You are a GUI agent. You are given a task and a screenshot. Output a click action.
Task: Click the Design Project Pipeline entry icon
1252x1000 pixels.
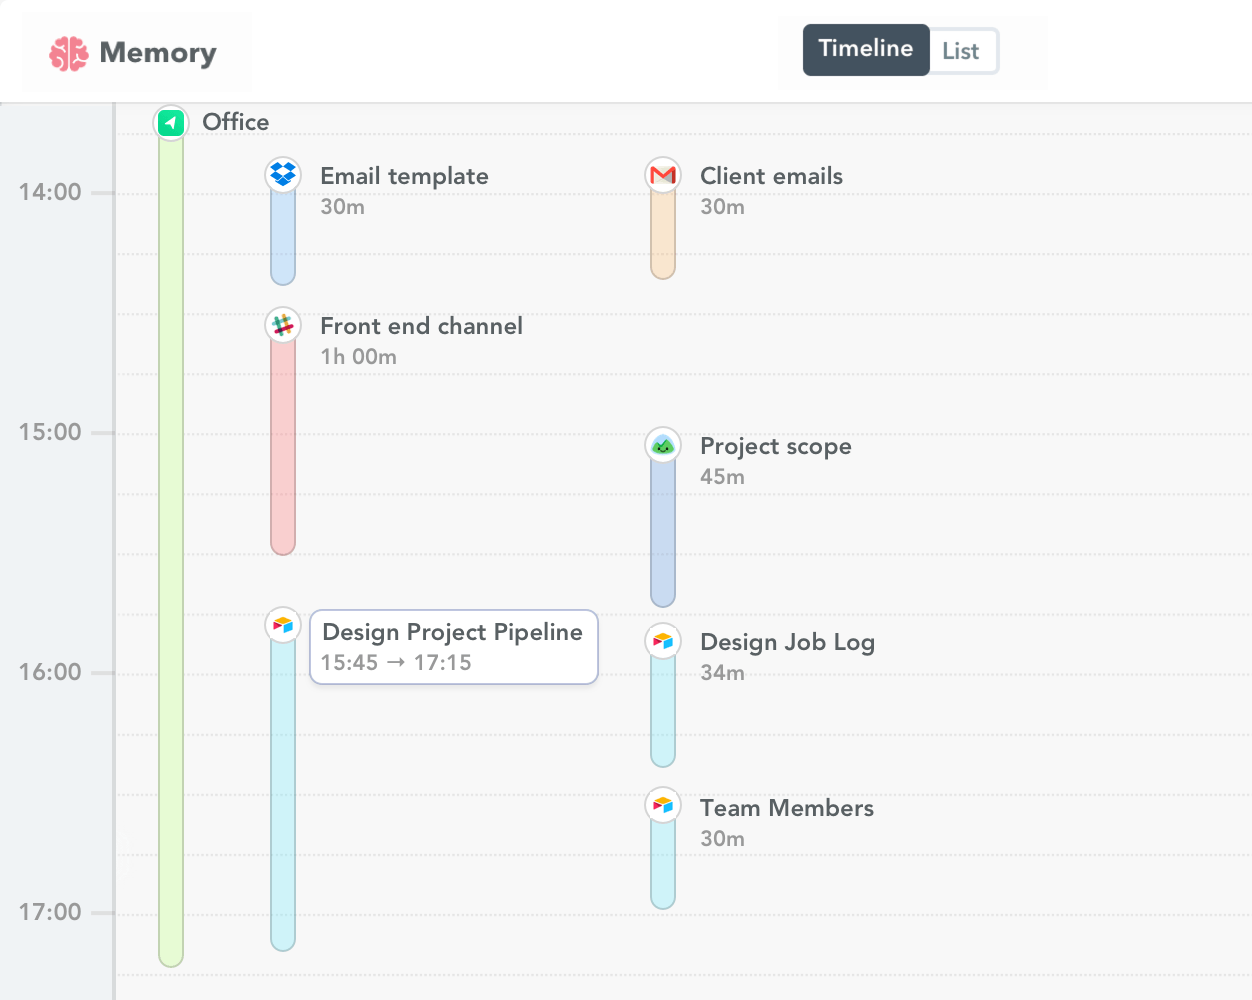point(283,624)
